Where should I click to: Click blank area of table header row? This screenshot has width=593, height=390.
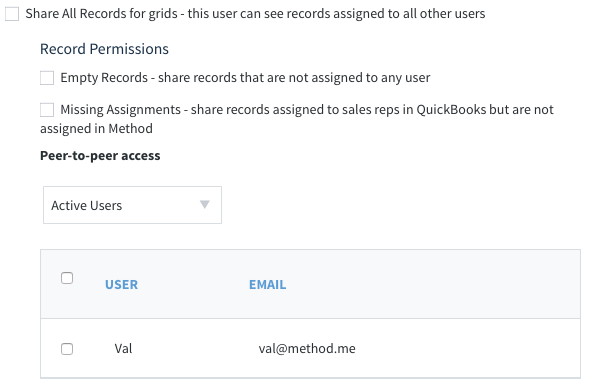click(x=431, y=284)
